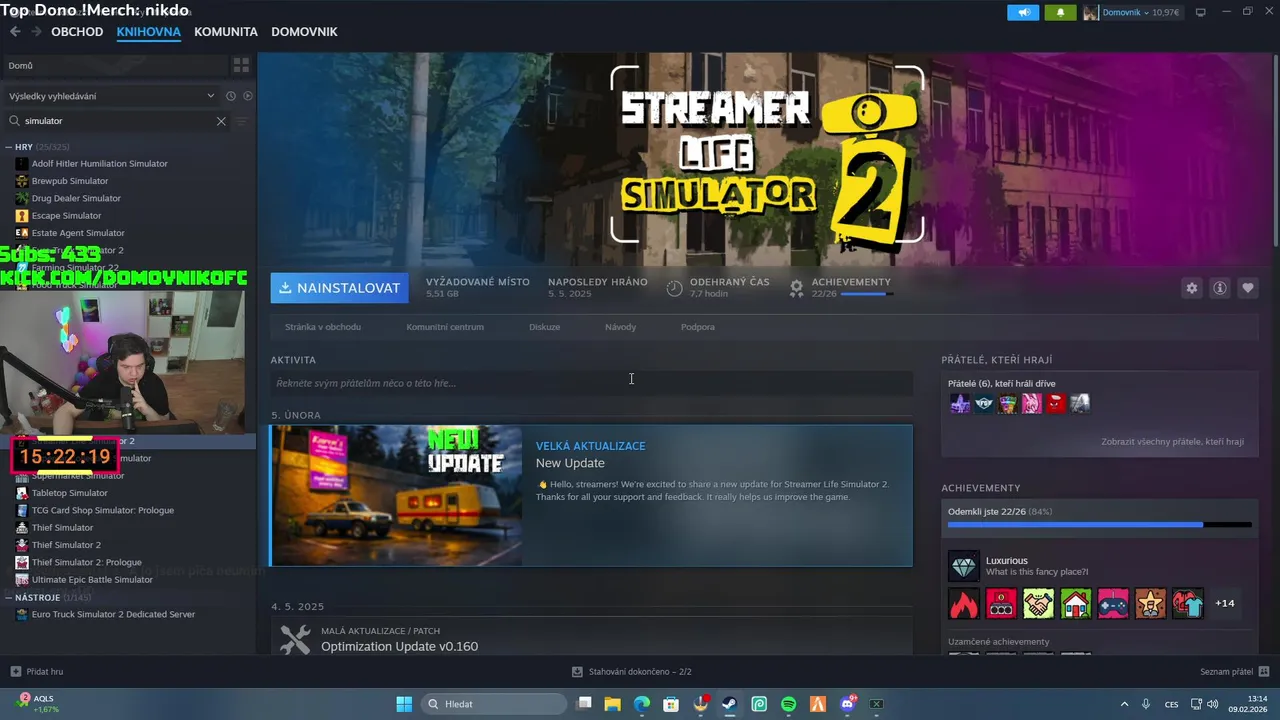This screenshot has width=1280, height=720.
Task: Select TCG Card Shop Simulator: Prologue
Action: [x=102, y=510]
